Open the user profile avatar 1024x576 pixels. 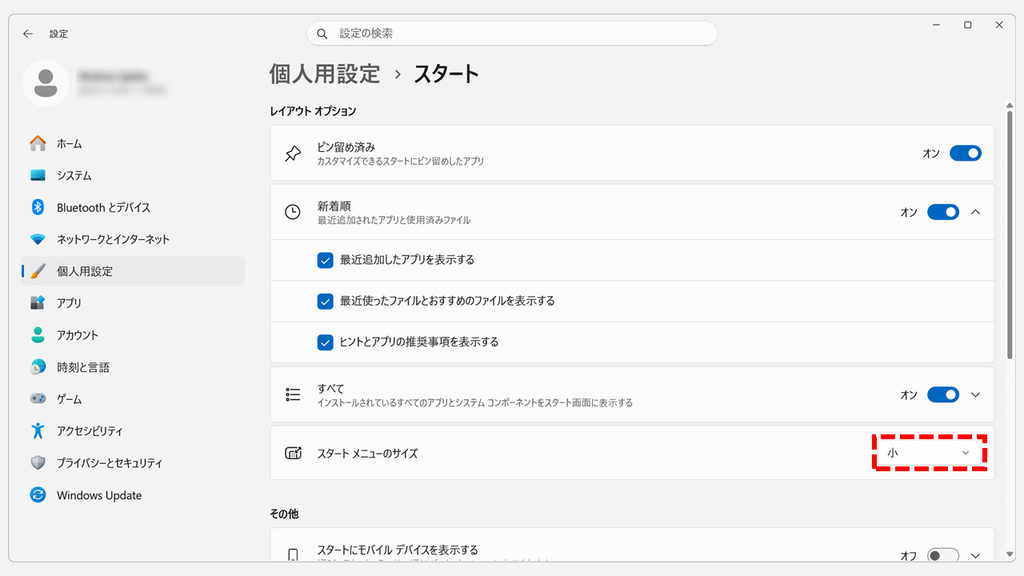tap(46, 83)
